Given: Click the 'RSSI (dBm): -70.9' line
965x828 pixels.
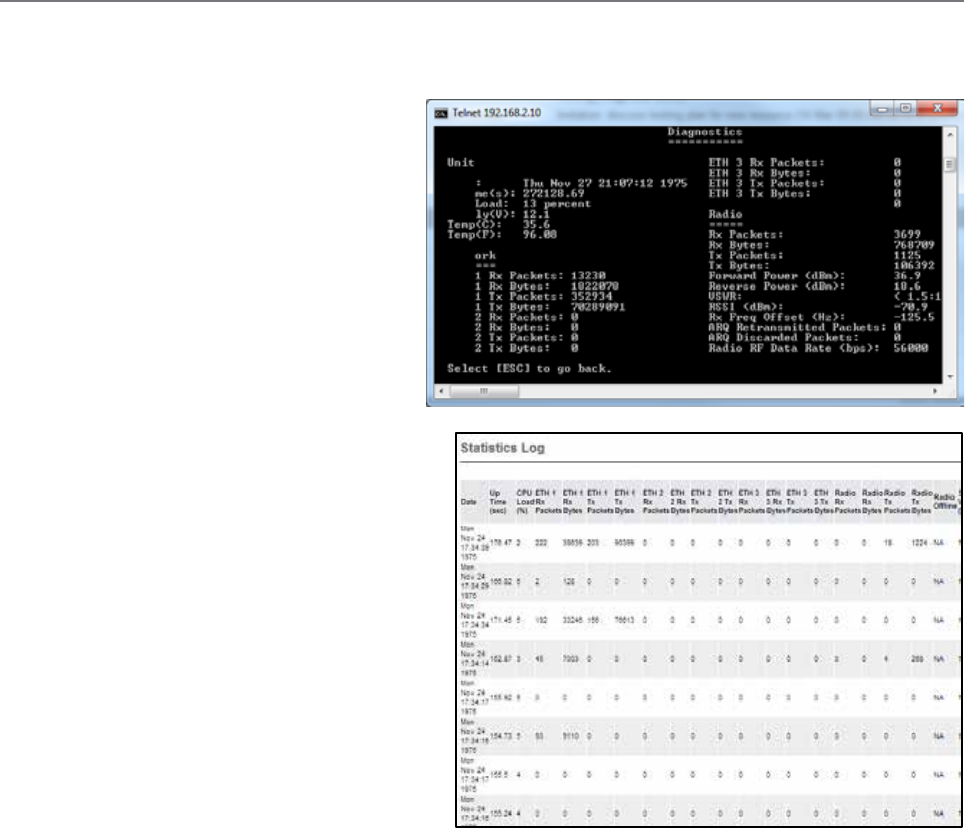Looking at the screenshot, I should click(x=819, y=307).
